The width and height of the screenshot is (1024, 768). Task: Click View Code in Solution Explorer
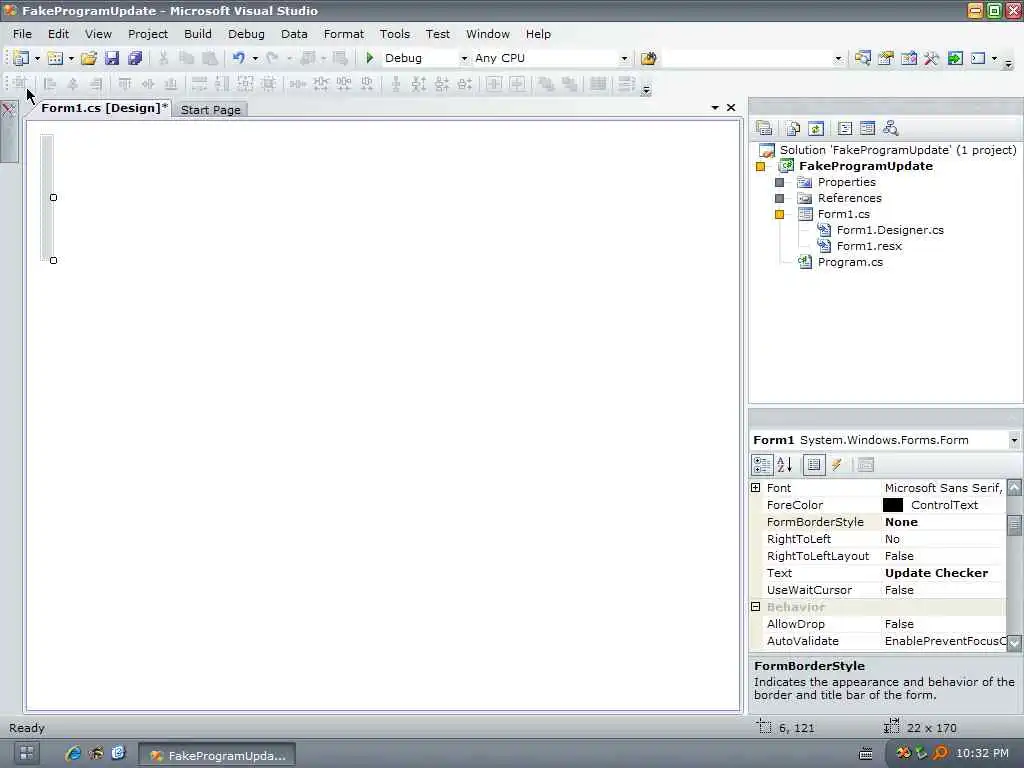[845, 128]
